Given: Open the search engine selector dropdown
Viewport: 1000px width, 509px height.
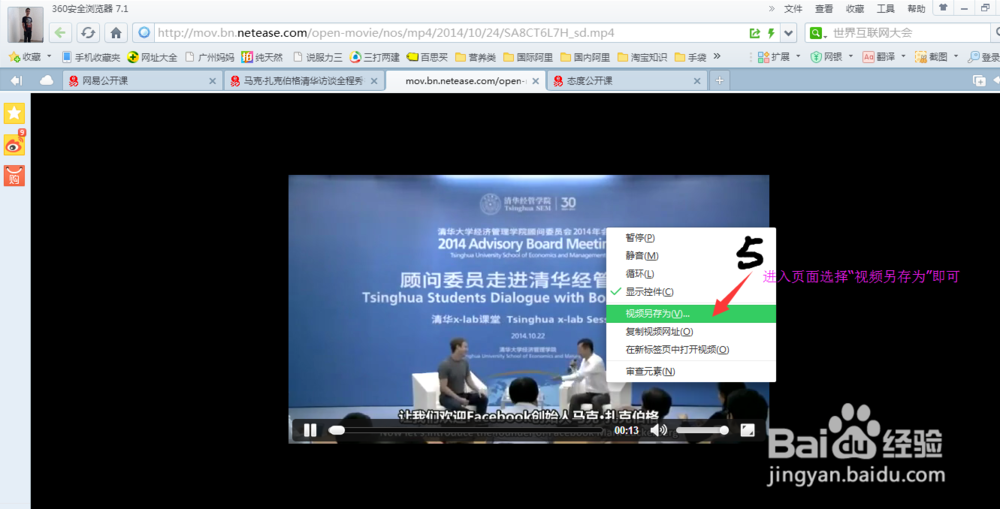Looking at the screenshot, I should click(818, 33).
